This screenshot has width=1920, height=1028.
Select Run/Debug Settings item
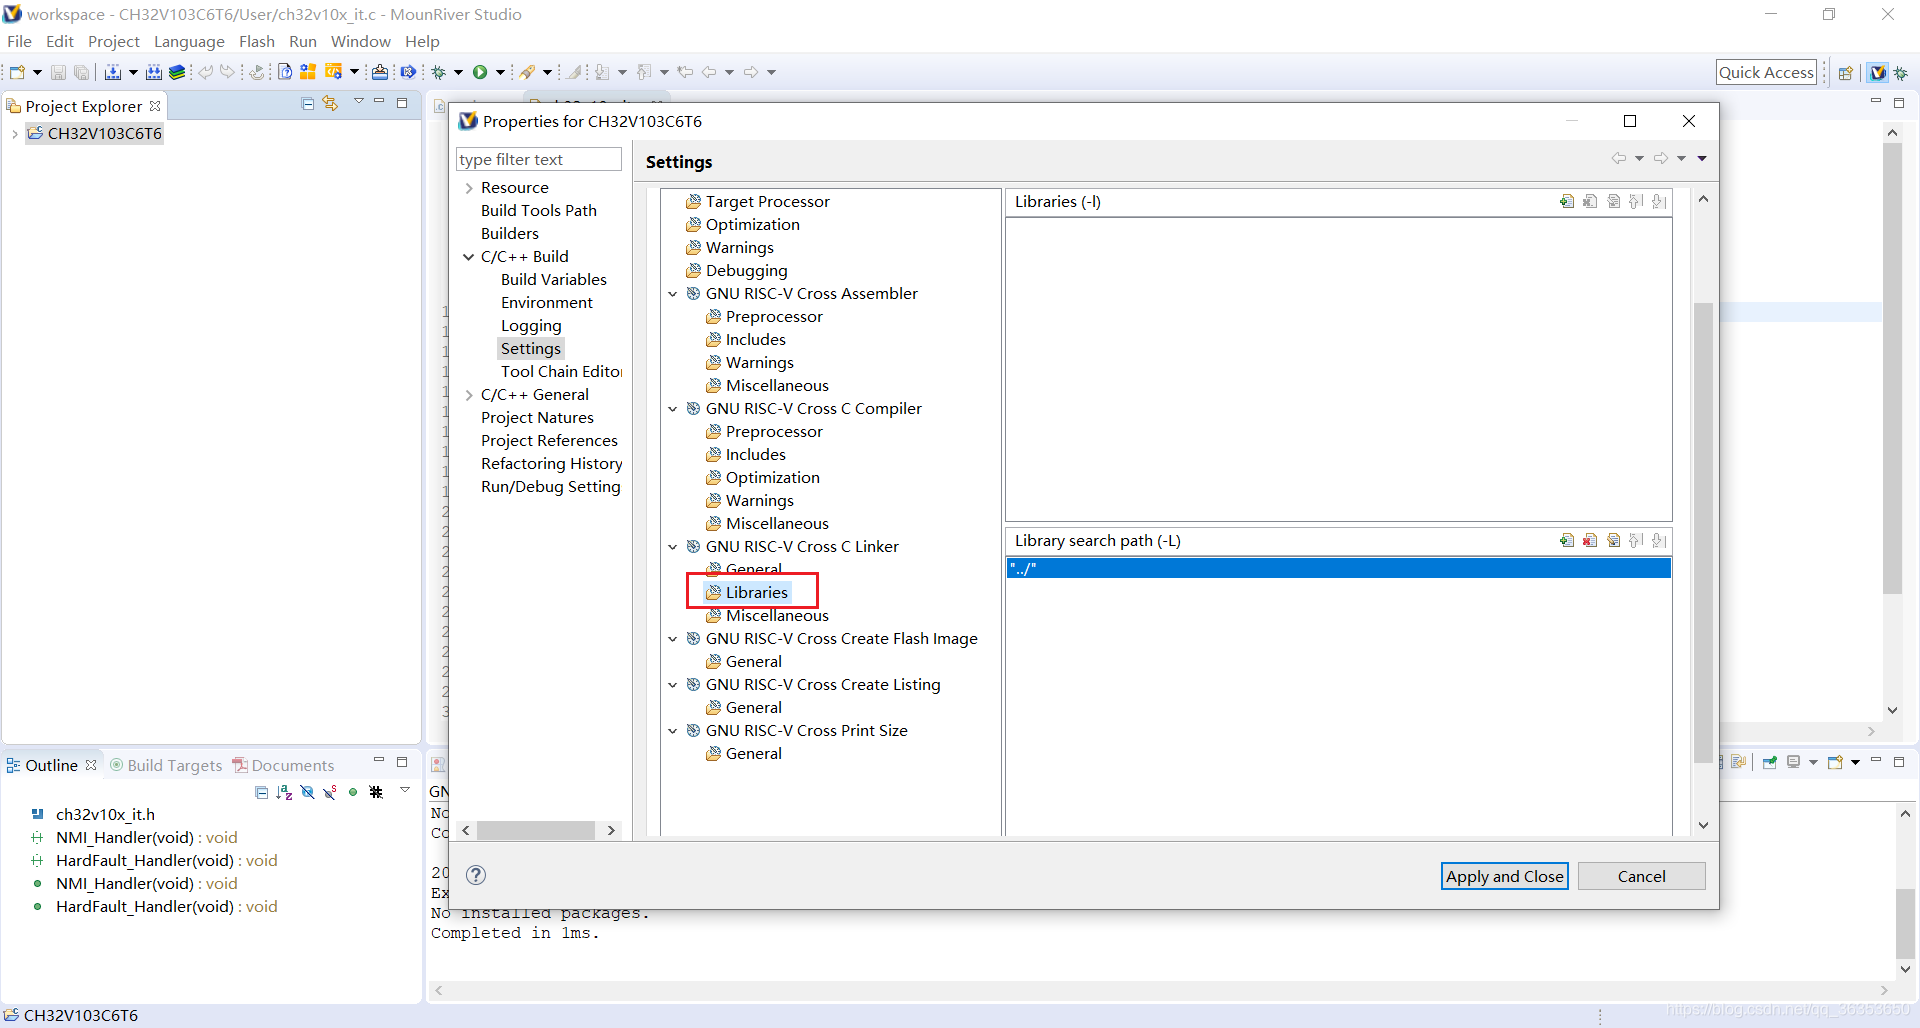[x=550, y=486]
